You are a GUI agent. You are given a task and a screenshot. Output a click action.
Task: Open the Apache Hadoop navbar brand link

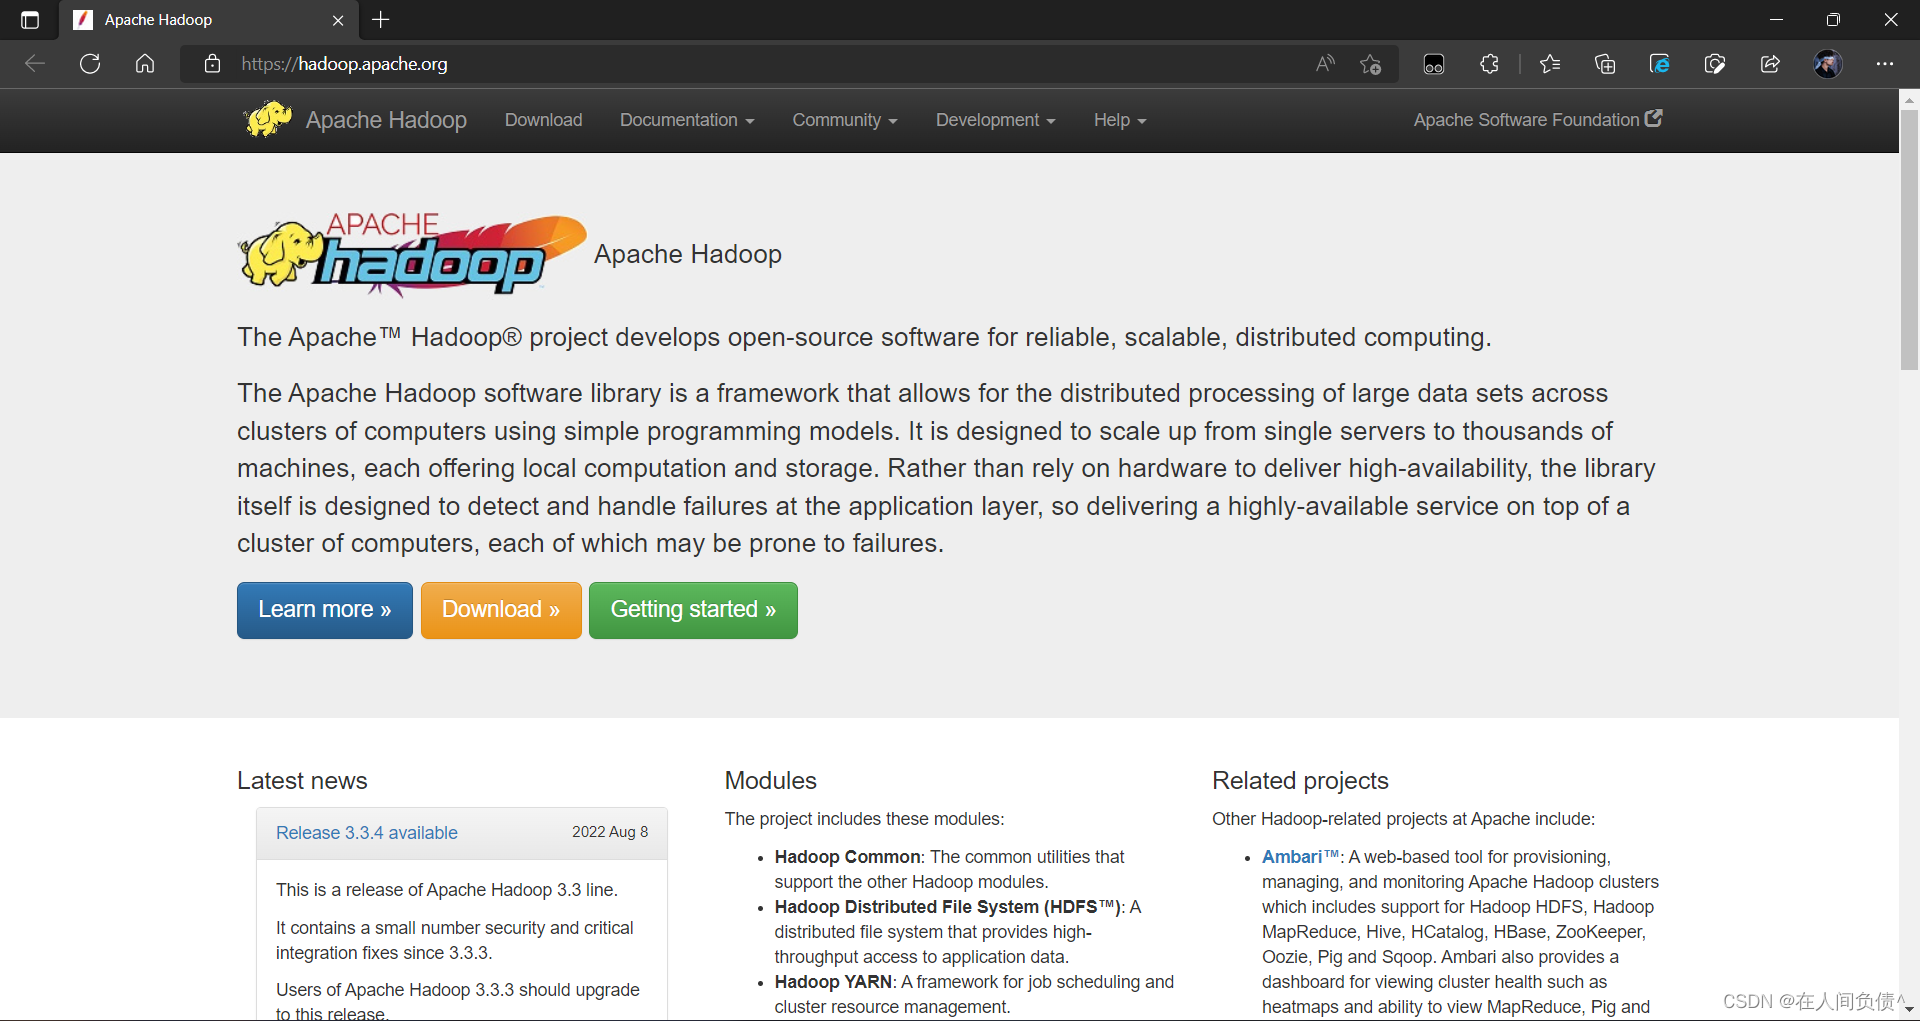(386, 120)
